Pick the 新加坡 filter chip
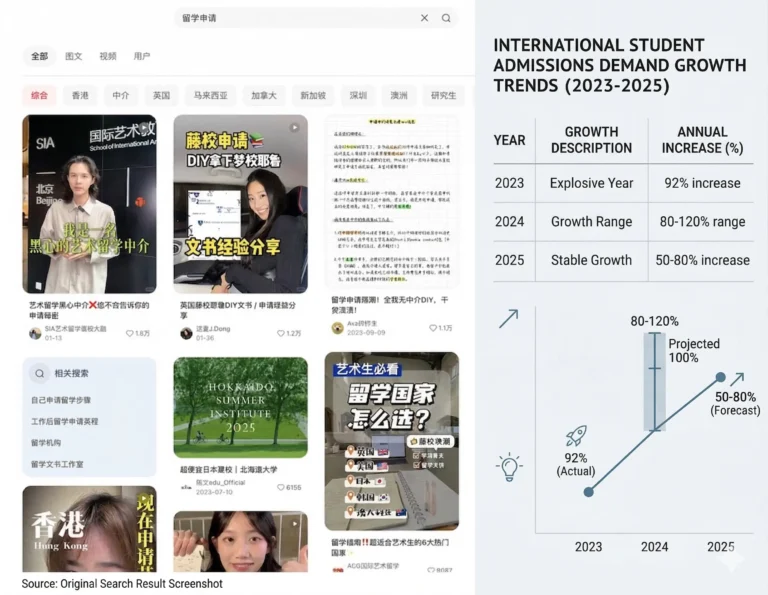This screenshot has height=595, width=768. click(x=313, y=95)
